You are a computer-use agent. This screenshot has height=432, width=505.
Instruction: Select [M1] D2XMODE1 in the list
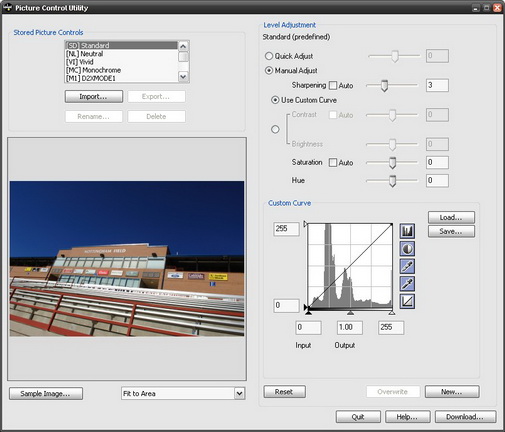click(x=121, y=78)
